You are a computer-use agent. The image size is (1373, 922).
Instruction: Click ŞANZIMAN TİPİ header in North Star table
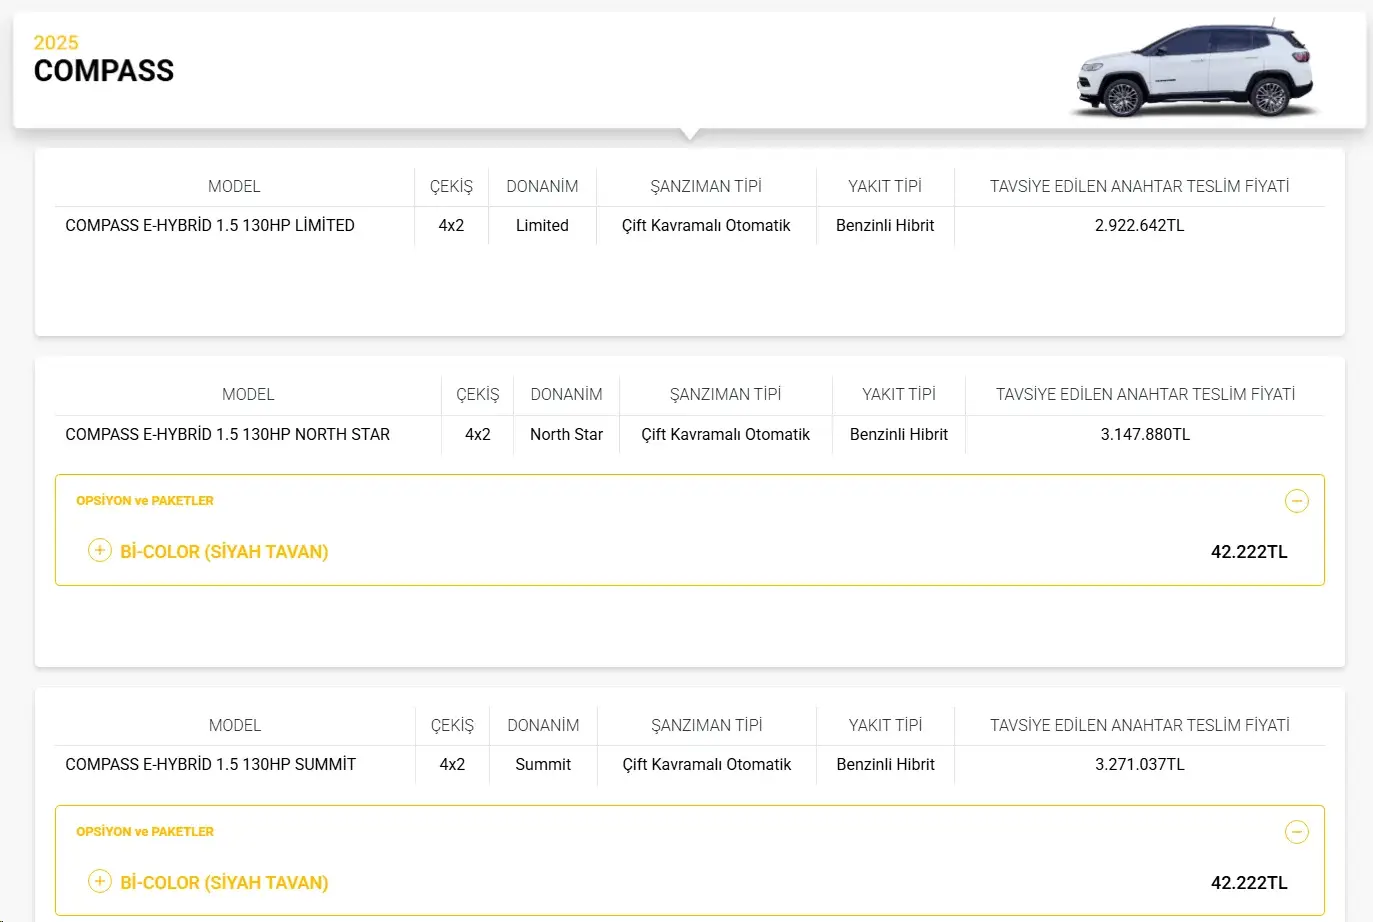tap(726, 395)
